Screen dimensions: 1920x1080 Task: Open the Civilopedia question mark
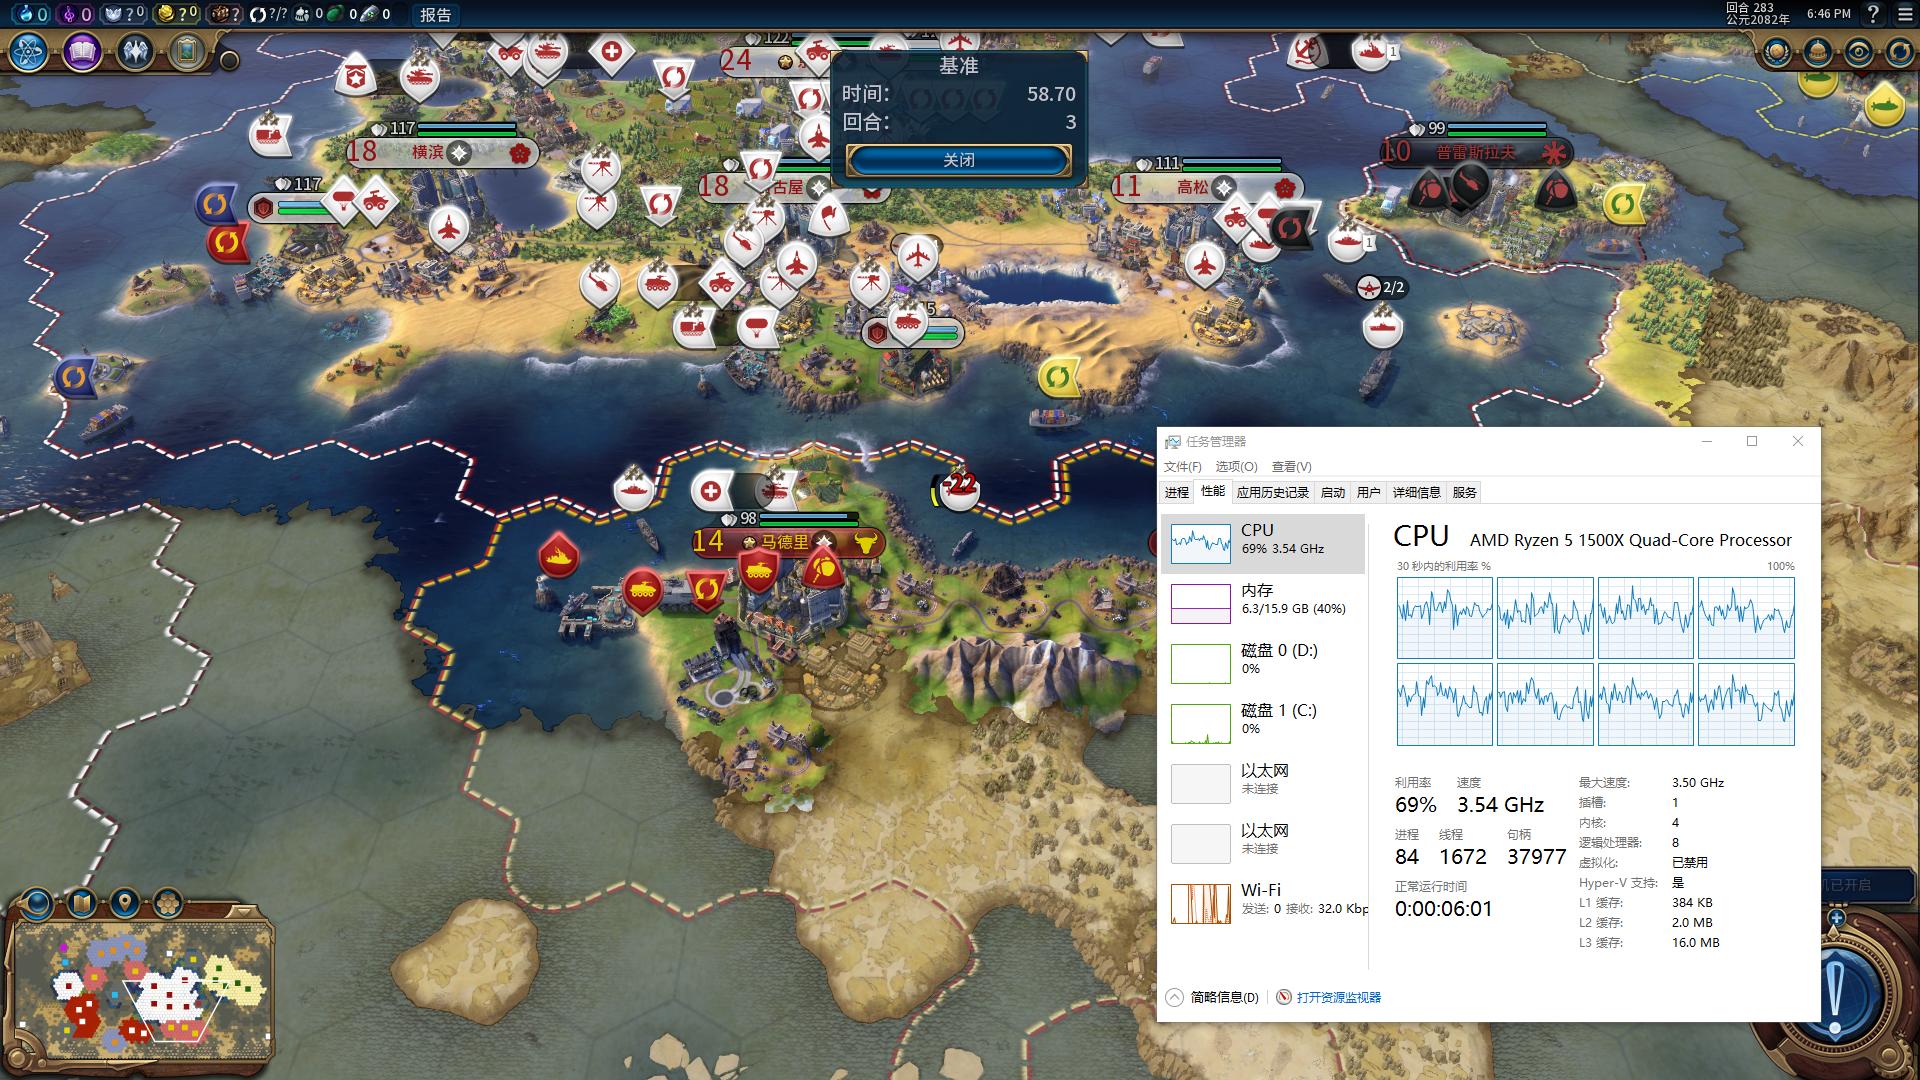1874,14
